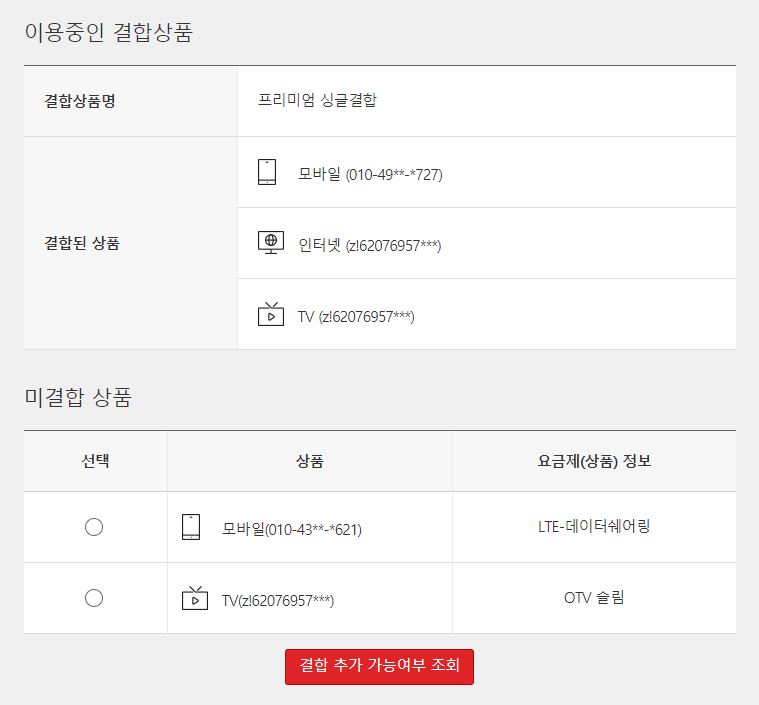
Task: Select the radio button for 모바일(010-43**-*621)
Action: (x=94, y=527)
